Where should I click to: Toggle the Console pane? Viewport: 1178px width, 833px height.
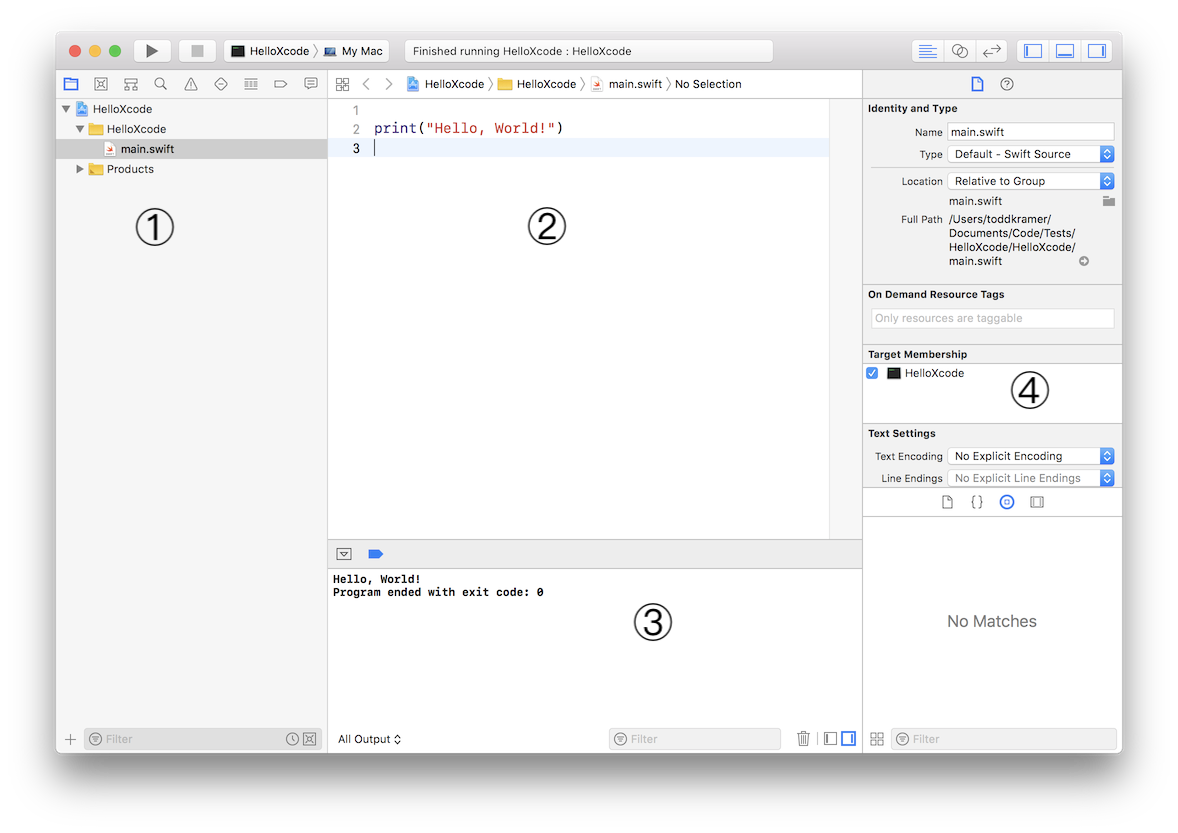(848, 739)
